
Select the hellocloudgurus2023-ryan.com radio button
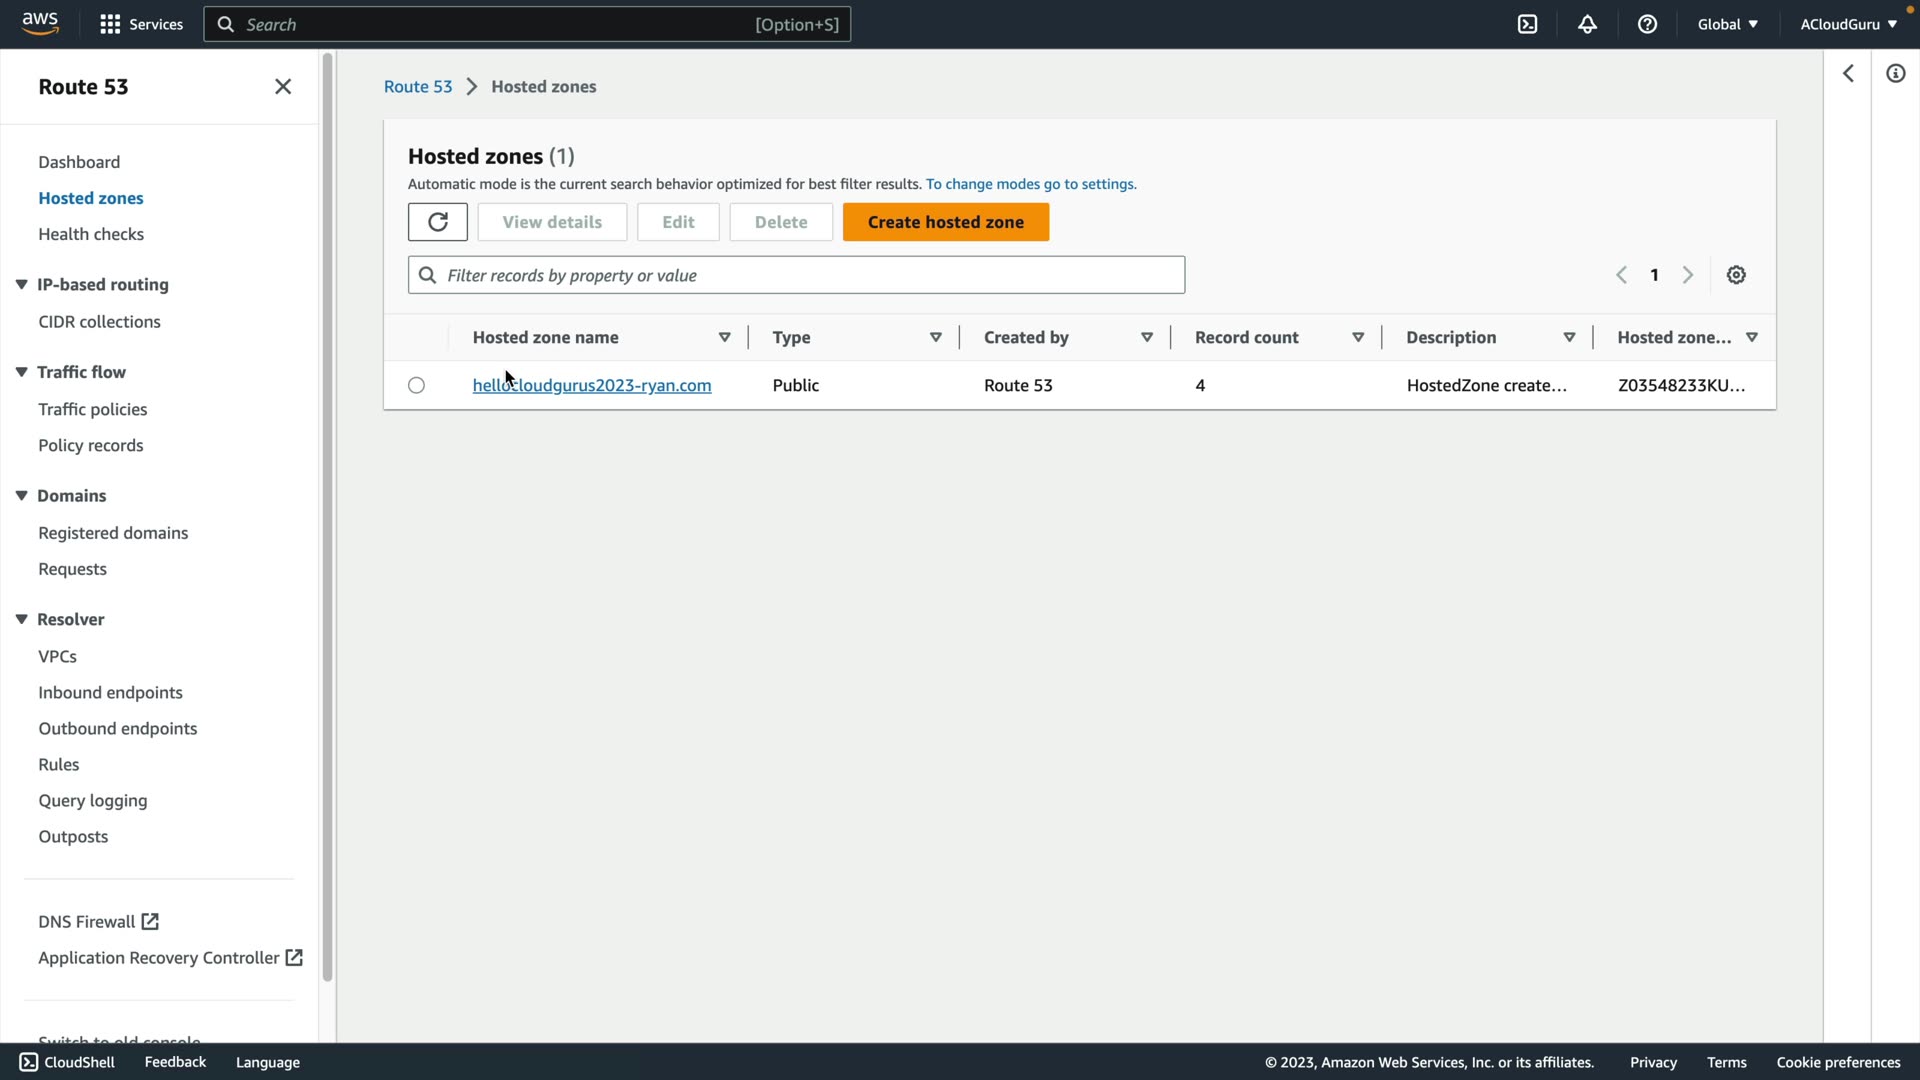point(416,386)
